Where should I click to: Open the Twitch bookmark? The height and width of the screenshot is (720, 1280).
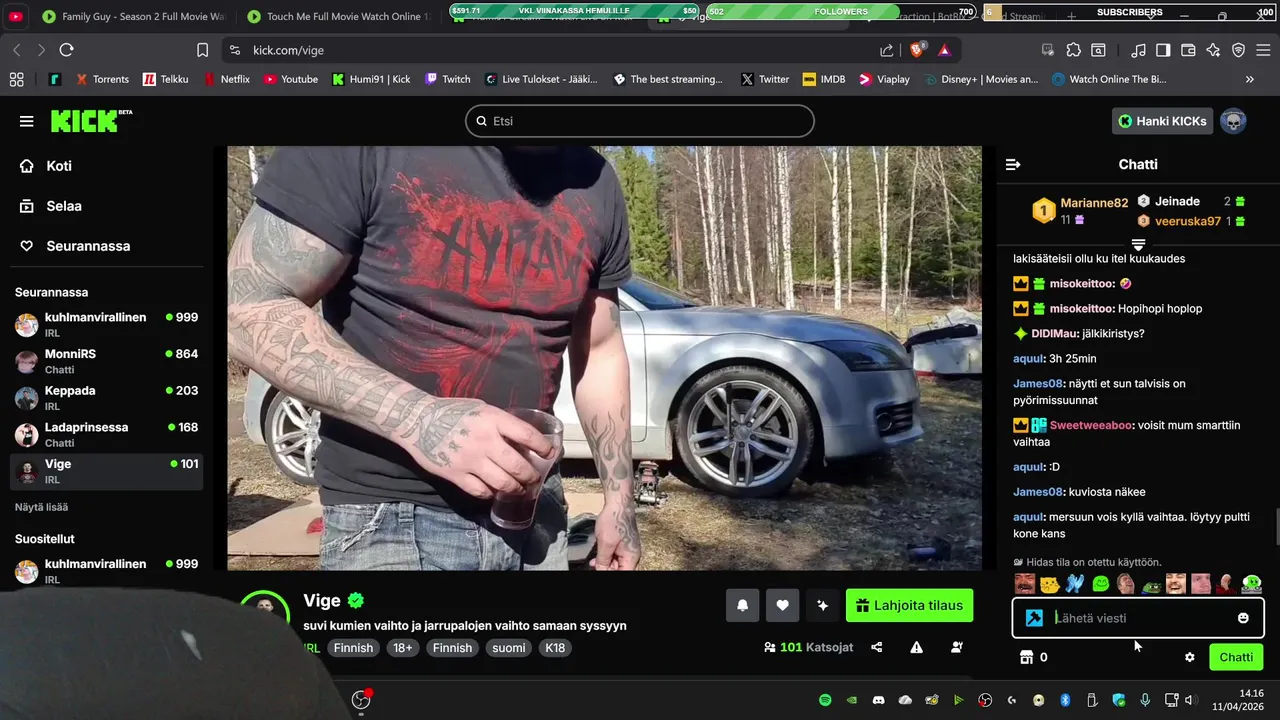447,79
